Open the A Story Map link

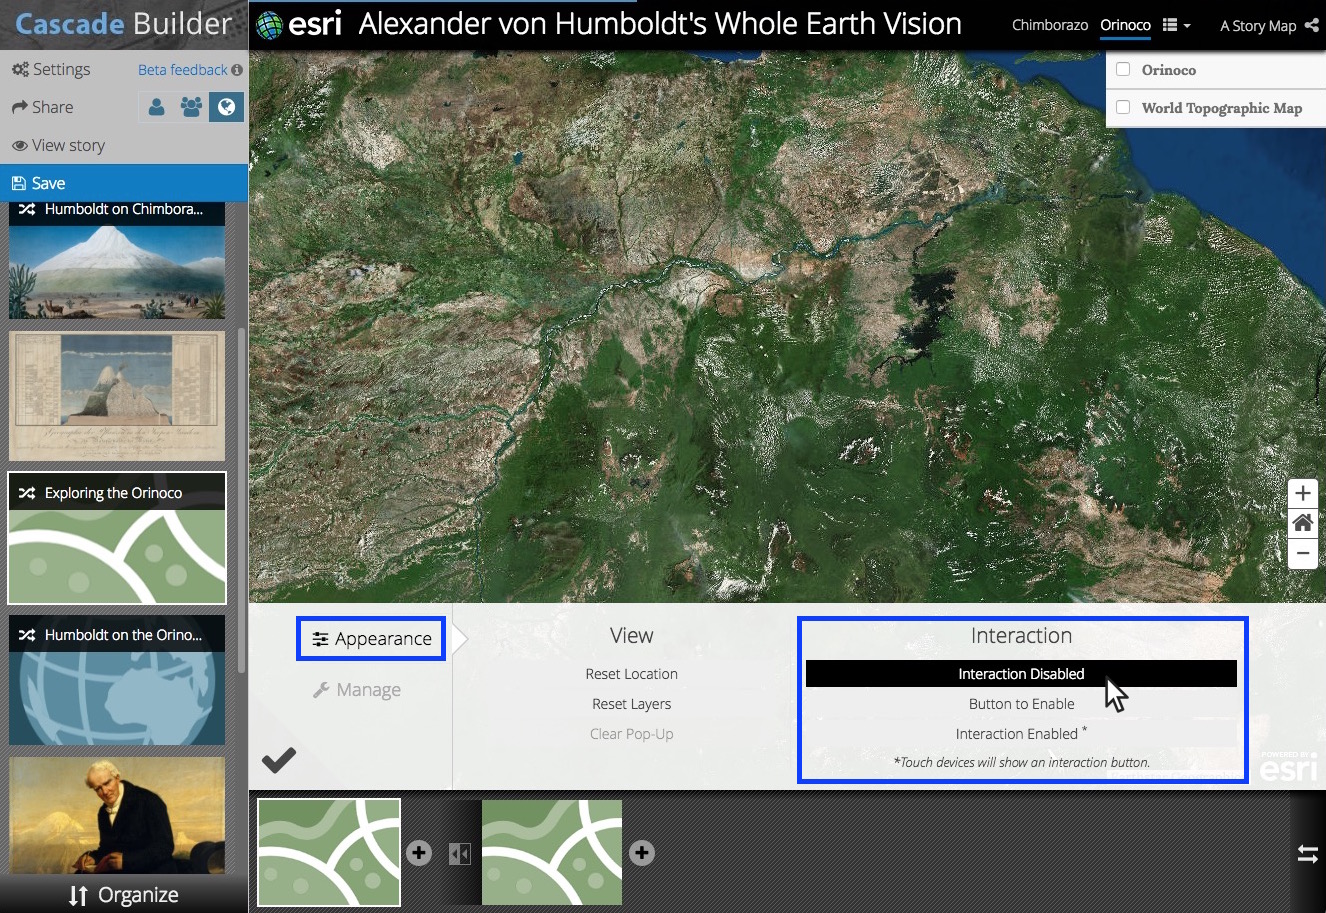click(1258, 26)
